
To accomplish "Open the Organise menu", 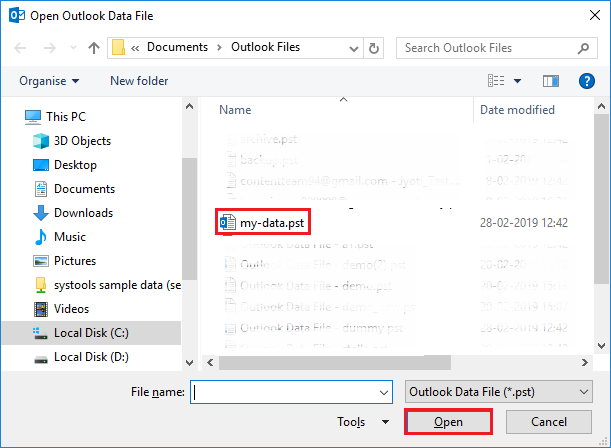I will [x=49, y=81].
